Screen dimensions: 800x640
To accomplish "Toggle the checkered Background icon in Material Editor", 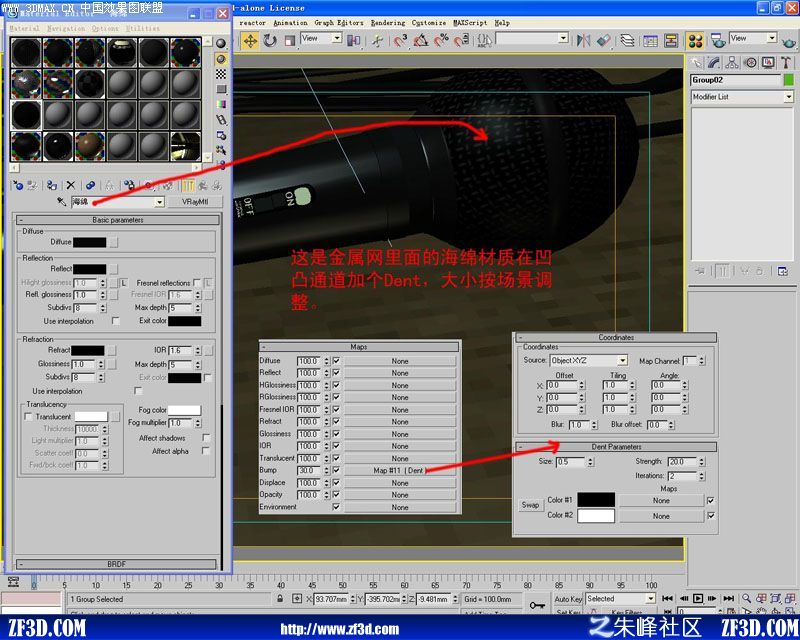I will [x=220, y=75].
